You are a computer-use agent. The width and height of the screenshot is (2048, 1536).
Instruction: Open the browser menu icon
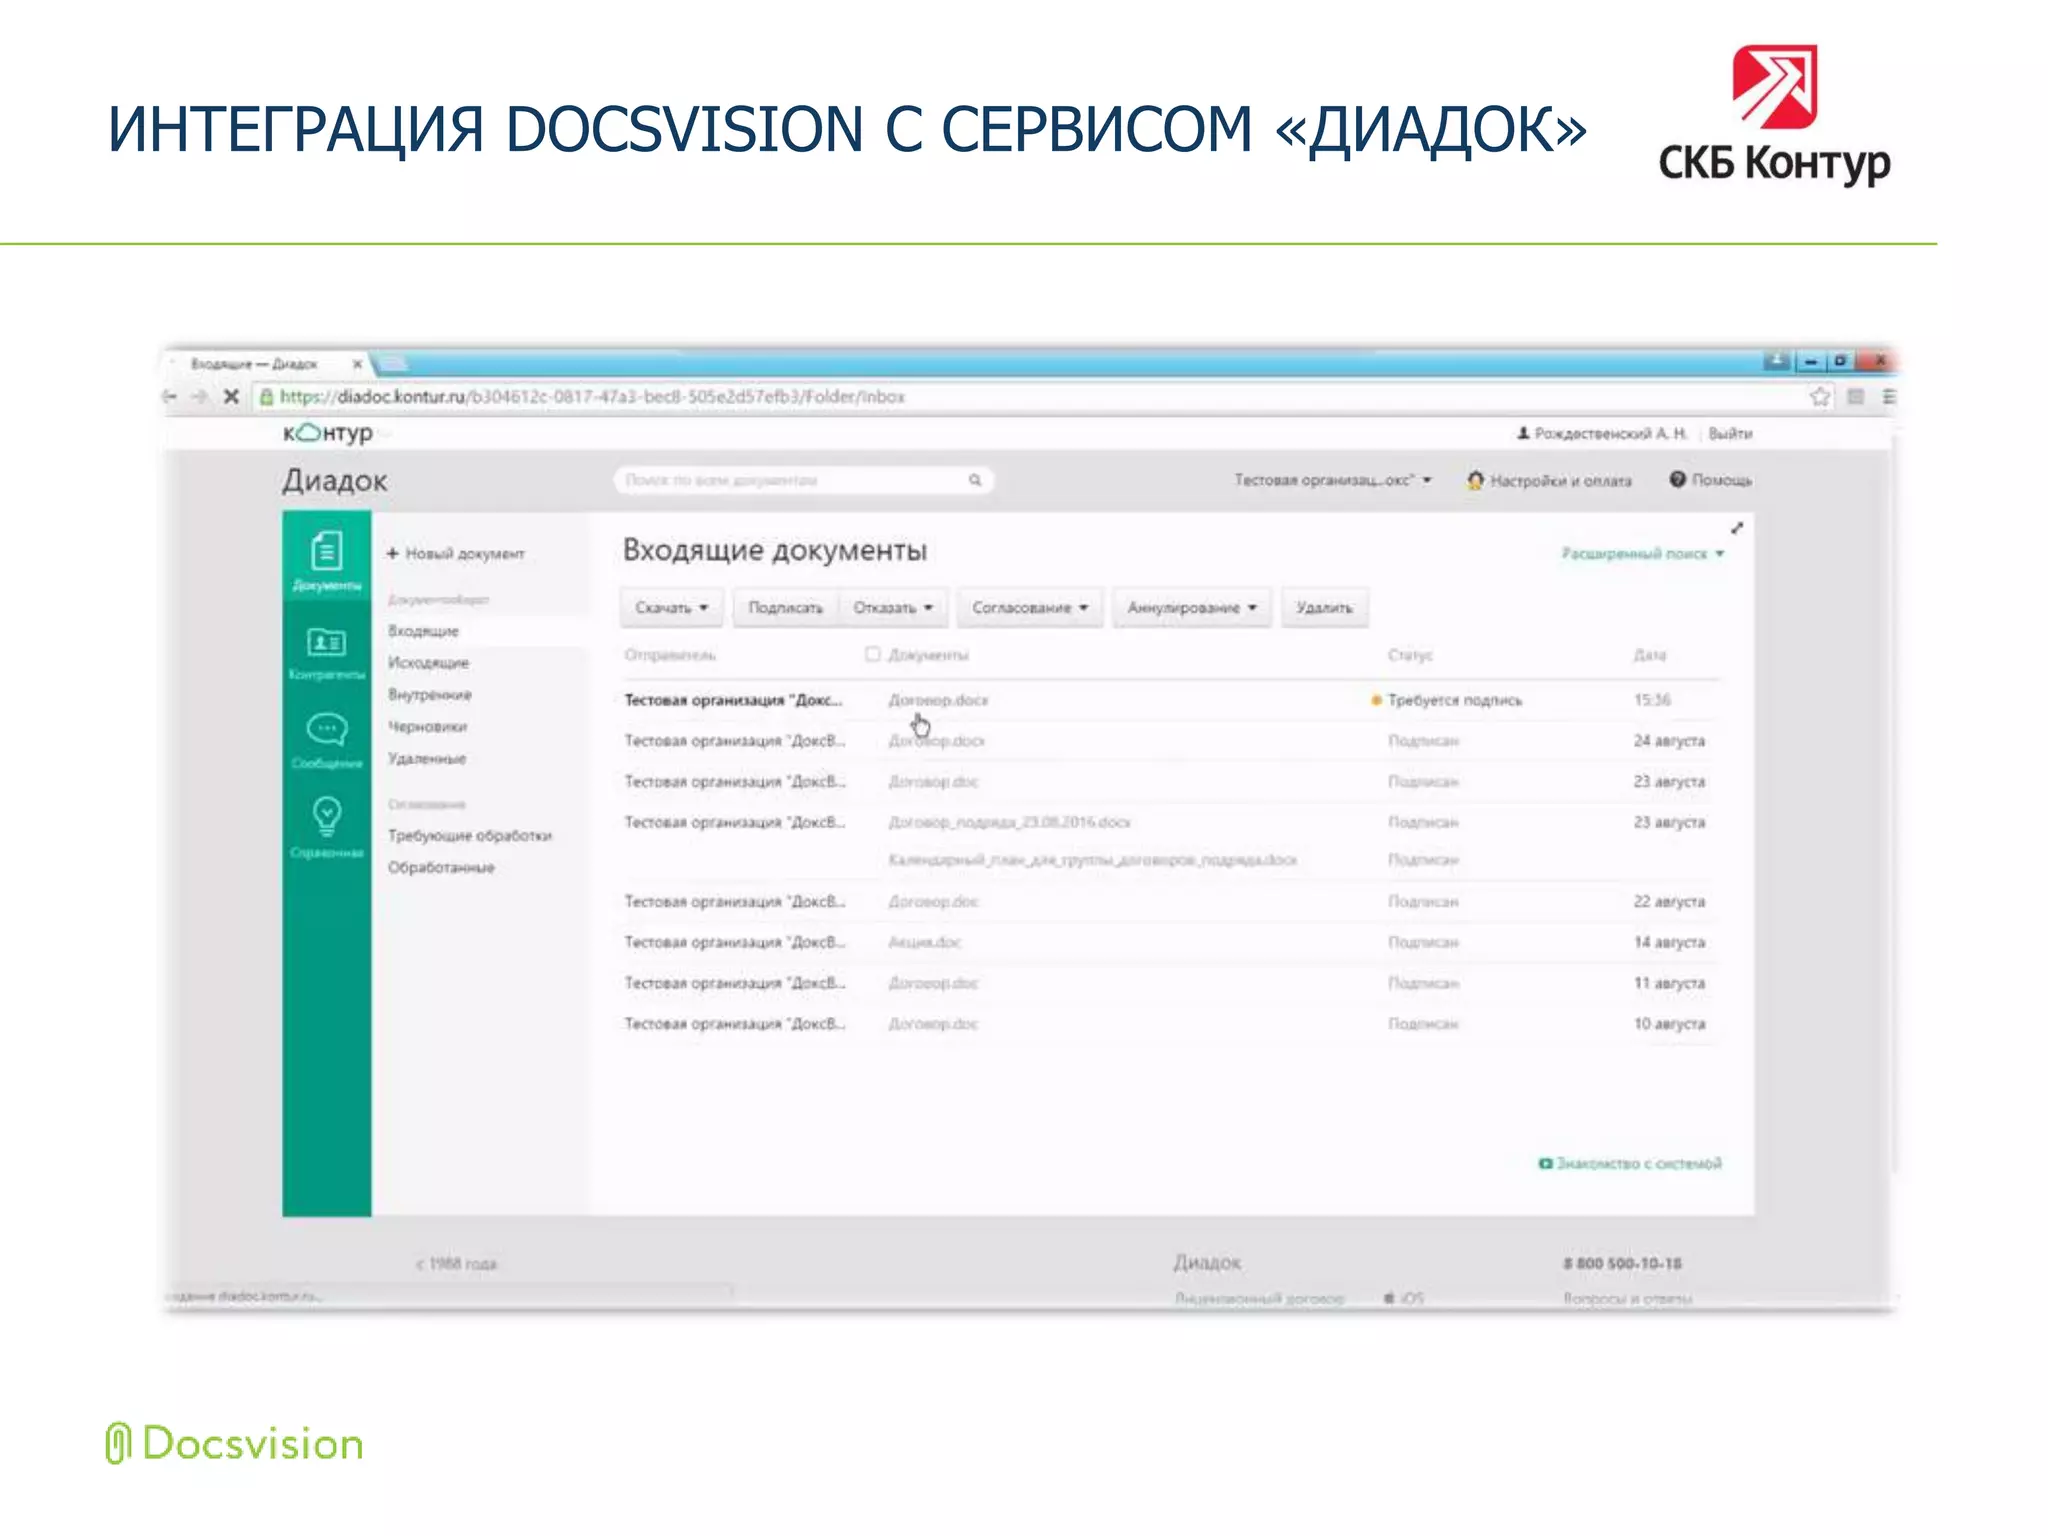(x=1888, y=396)
